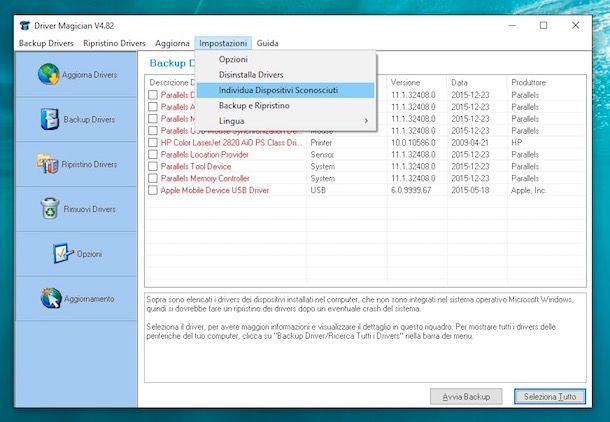The height and width of the screenshot is (422, 610).
Task: Tick checkbox for Parallels Tool Device
Action: point(153,166)
